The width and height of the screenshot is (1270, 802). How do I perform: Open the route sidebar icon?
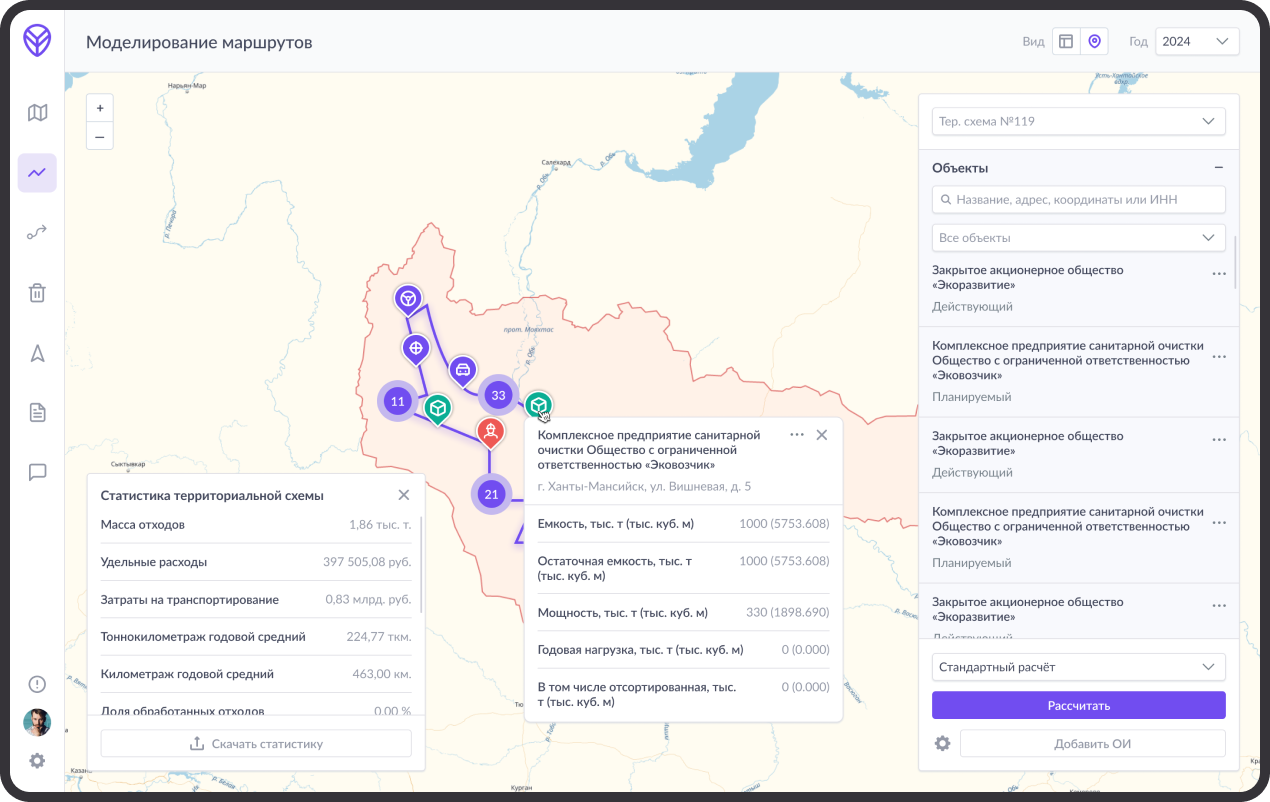coord(37,233)
